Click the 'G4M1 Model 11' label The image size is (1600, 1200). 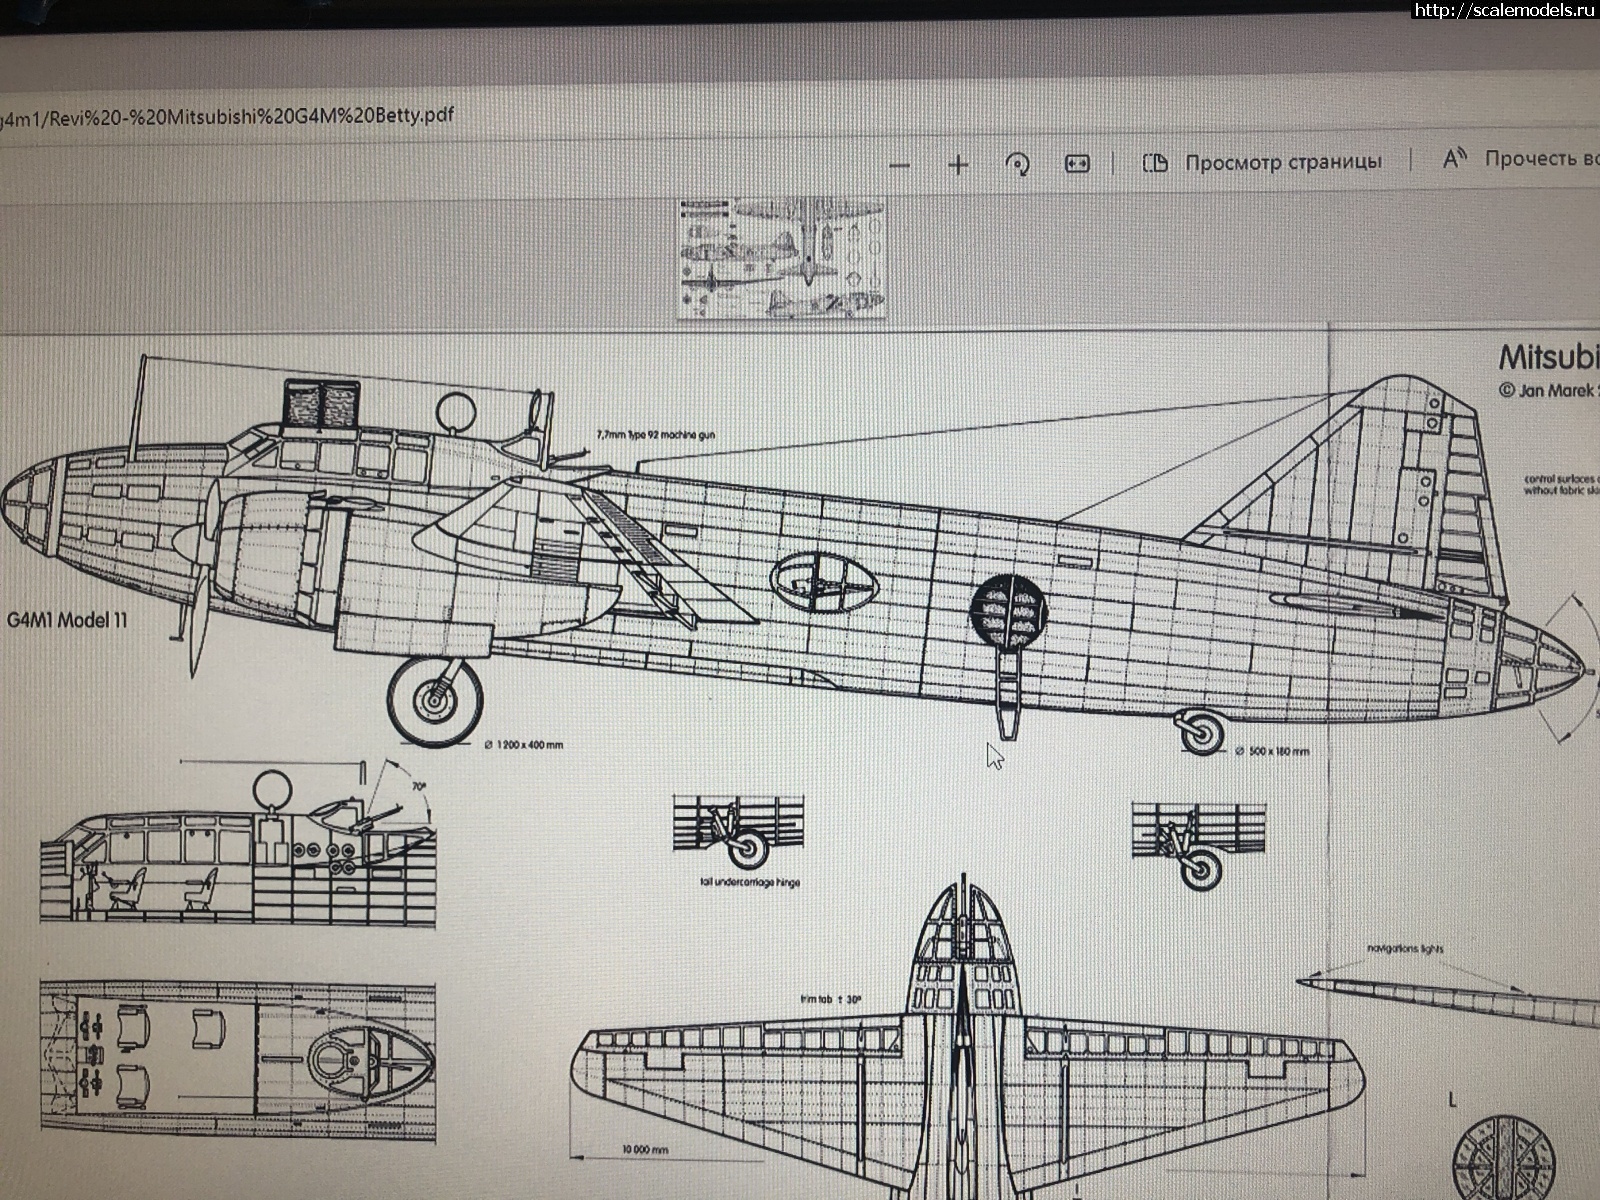[67, 619]
